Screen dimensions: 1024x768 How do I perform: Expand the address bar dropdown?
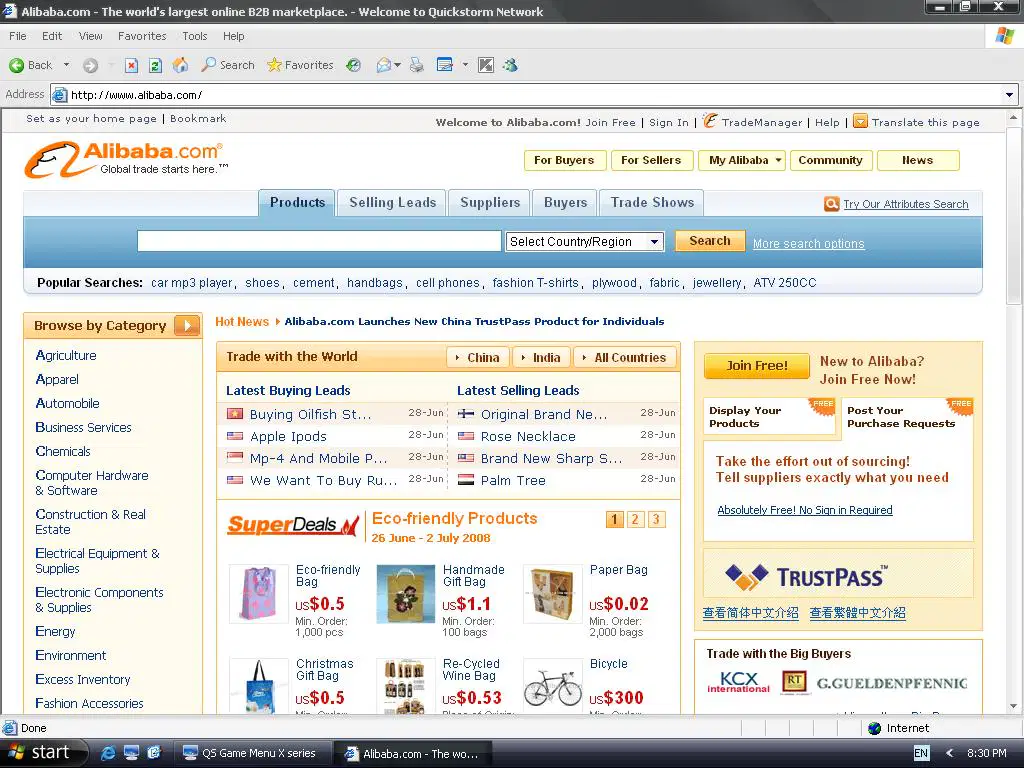[x=1010, y=95]
